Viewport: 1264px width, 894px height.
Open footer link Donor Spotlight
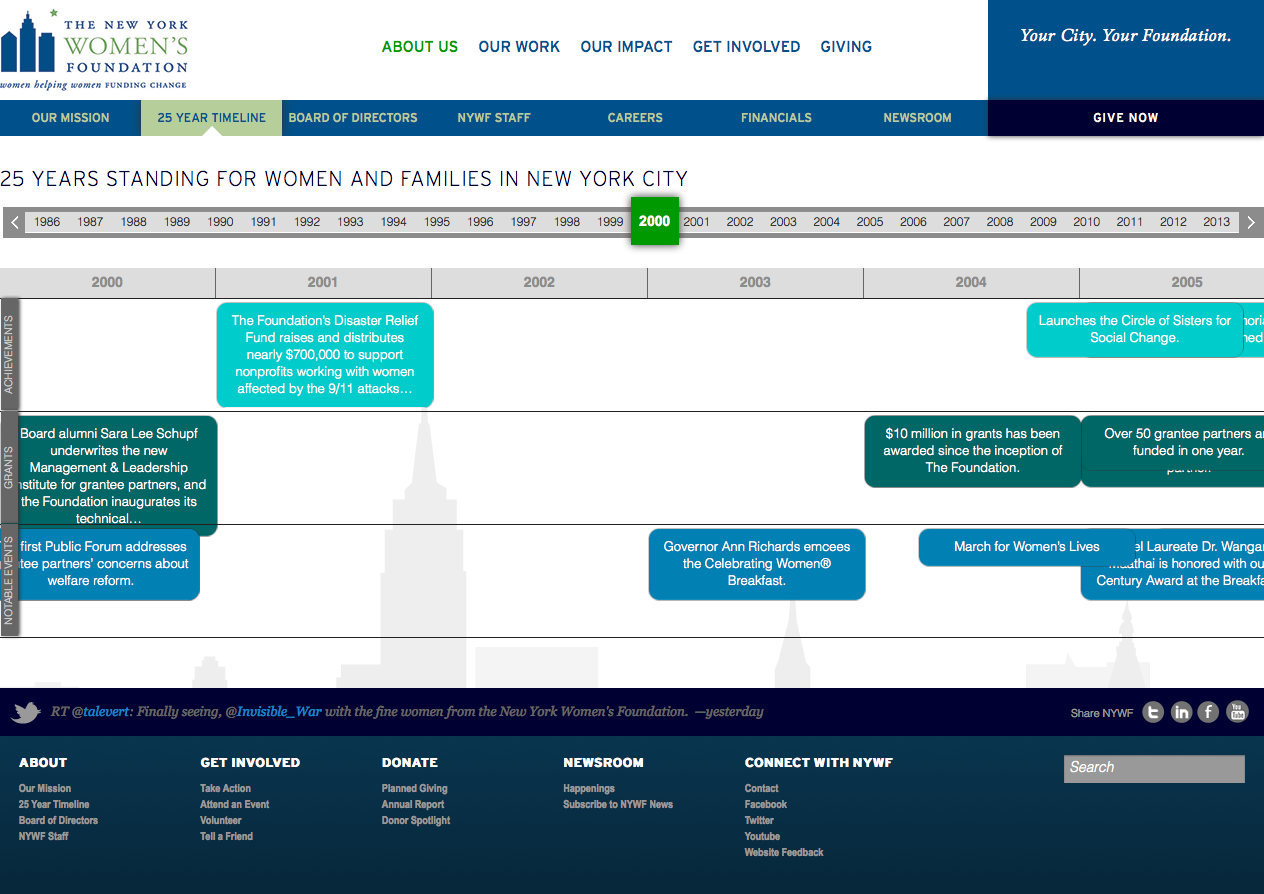coord(416,820)
